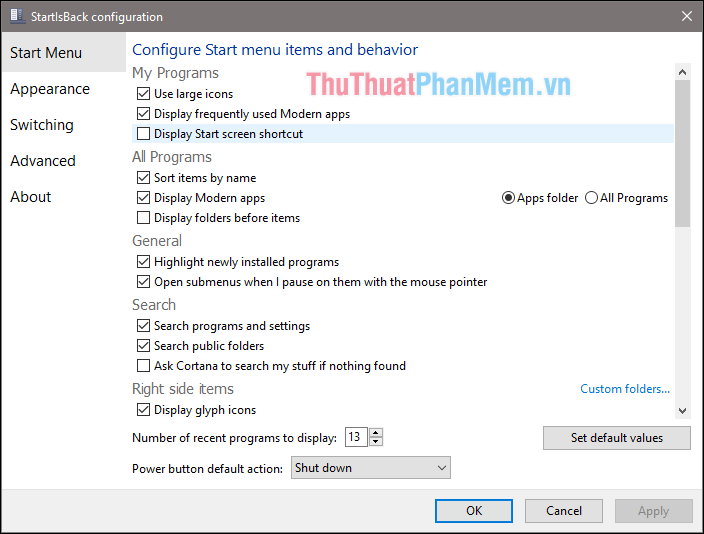The height and width of the screenshot is (534, 704).
Task: Enable Display Start screen shortcut
Action: (x=143, y=134)
